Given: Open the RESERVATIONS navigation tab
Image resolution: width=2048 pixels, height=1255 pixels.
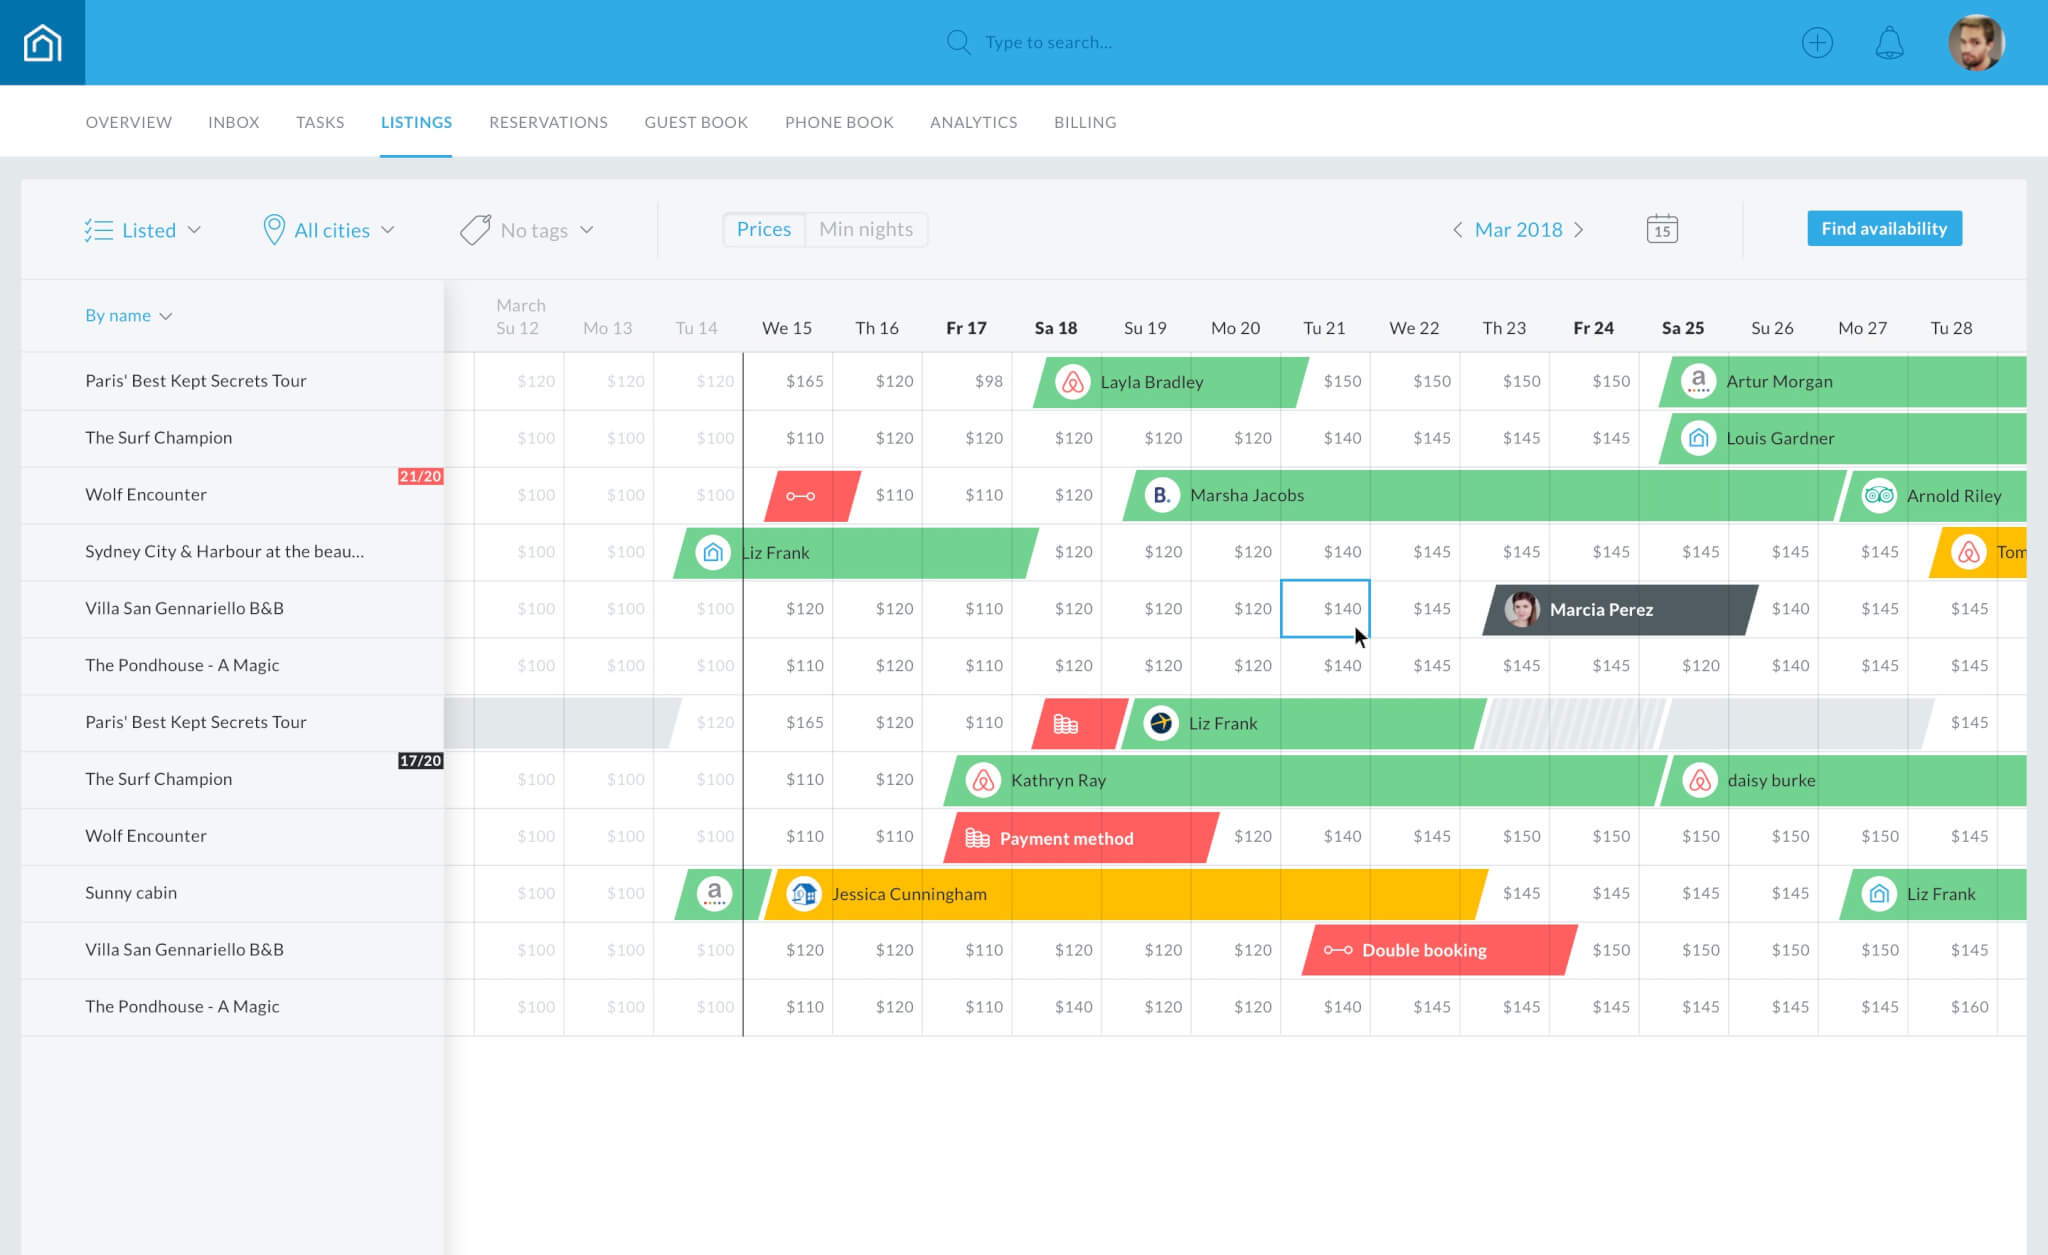Looking at the screenshot, I should click(549, 121).
